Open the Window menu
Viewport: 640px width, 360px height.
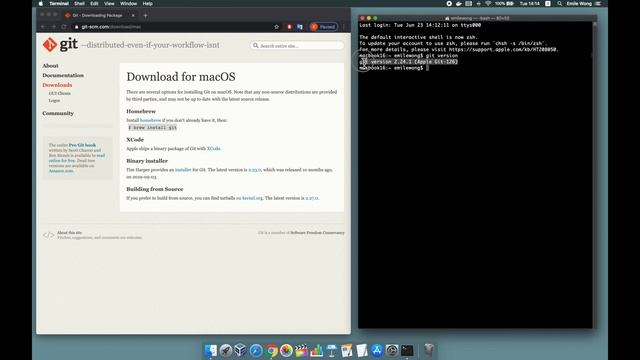click(x=129, y=3)
